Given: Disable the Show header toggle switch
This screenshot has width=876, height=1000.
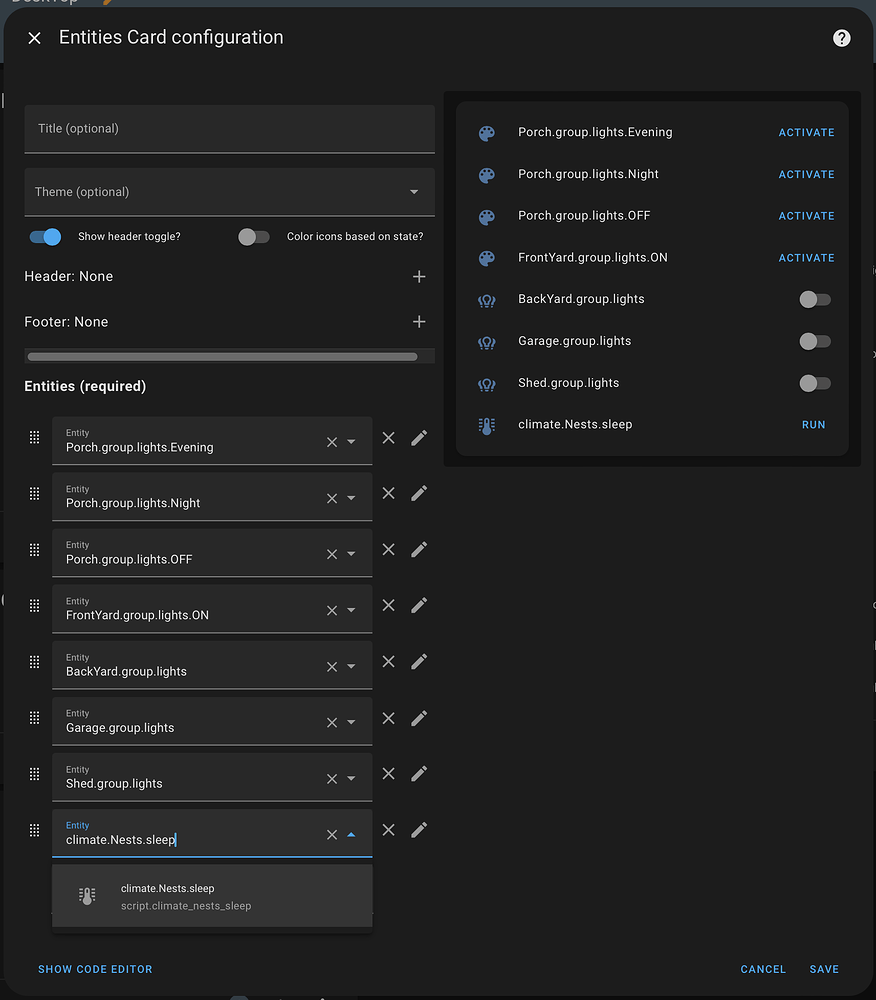Looking at the screenshot, I should [x=46, y=237].
